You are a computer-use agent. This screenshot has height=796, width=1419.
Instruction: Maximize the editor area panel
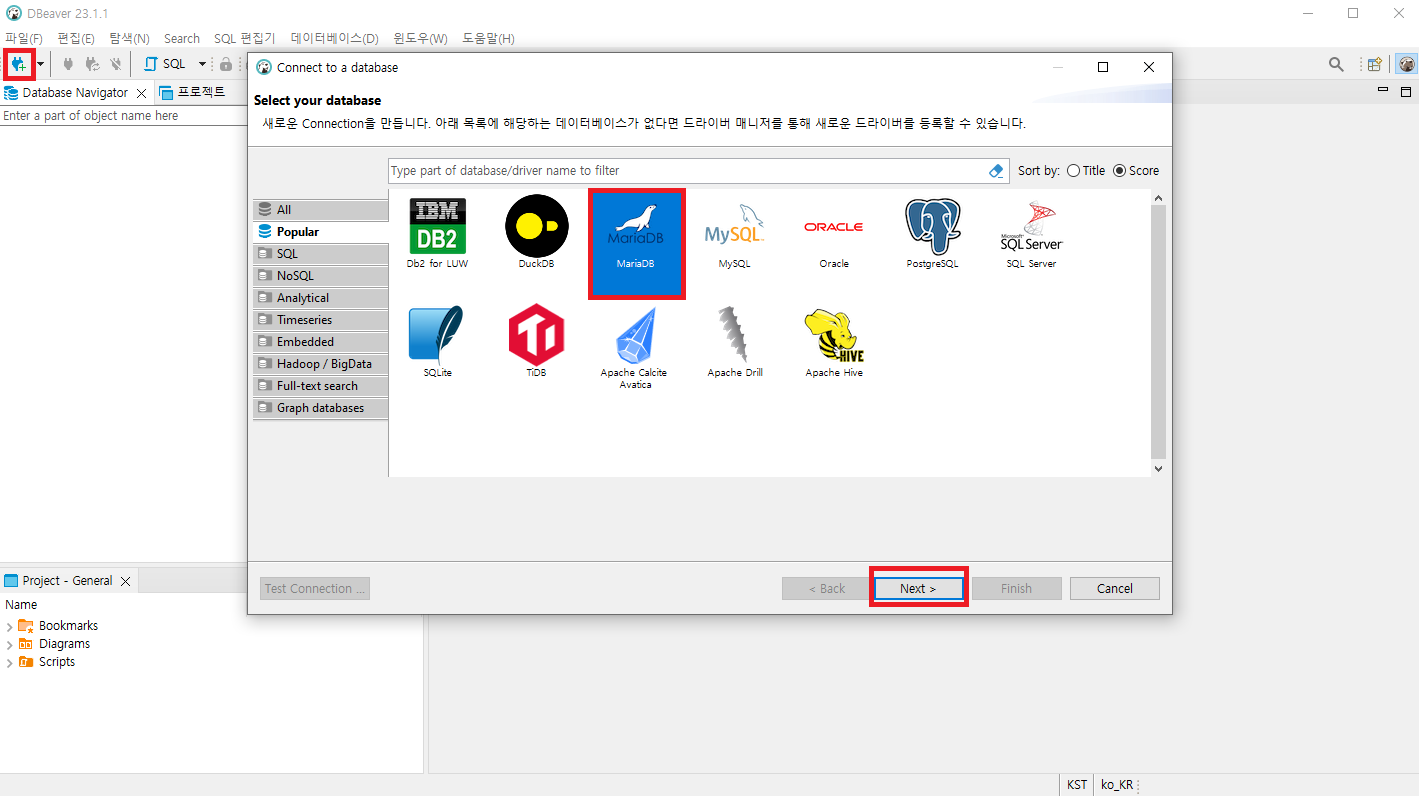(1406, 91)
